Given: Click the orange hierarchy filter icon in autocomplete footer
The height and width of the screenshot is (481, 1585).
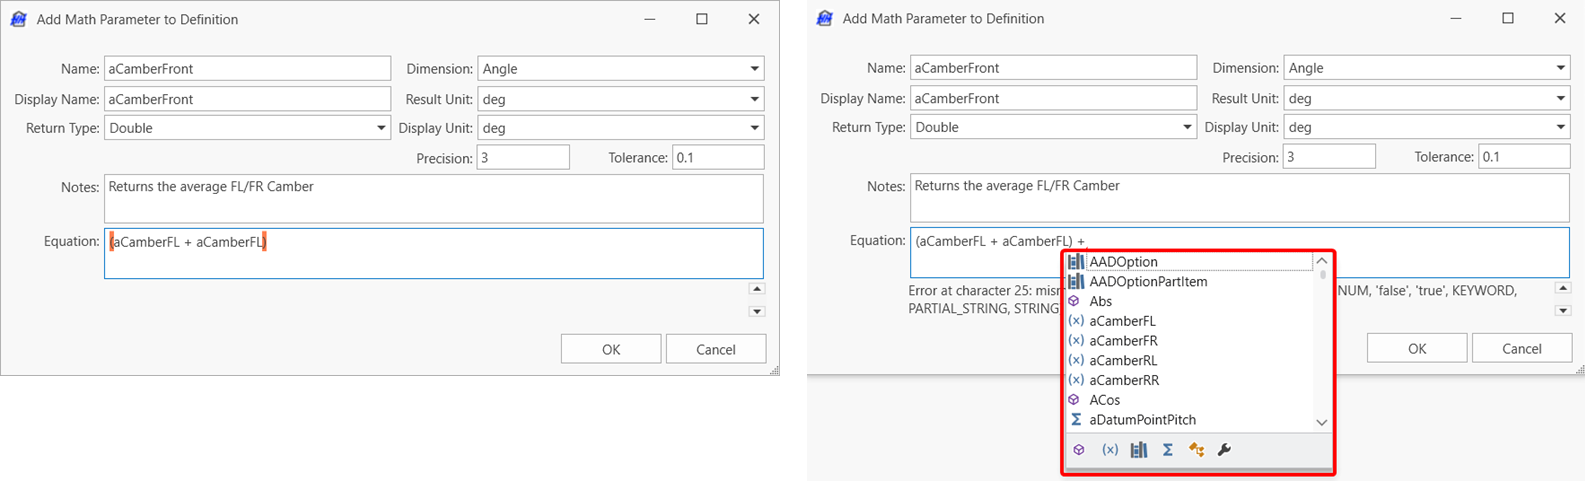Looking at the screenshot, I should click(x=1196, y=450).
